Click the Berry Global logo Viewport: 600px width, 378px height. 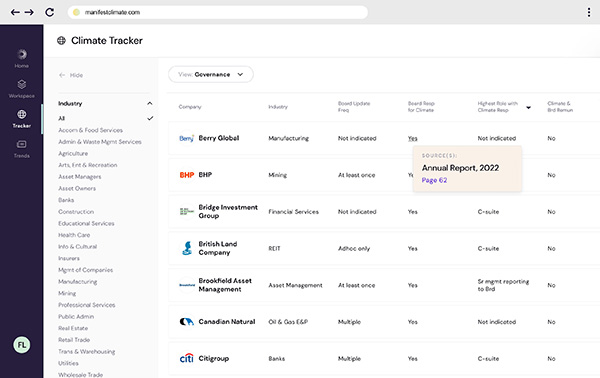187,138
